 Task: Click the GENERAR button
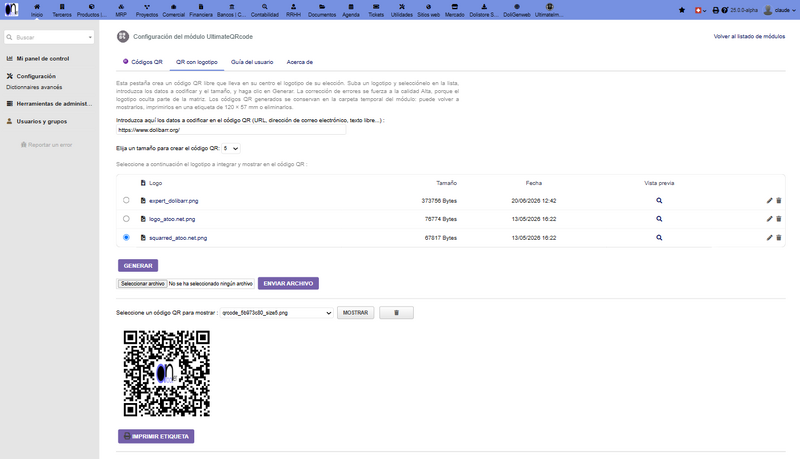tap(138, 266)
